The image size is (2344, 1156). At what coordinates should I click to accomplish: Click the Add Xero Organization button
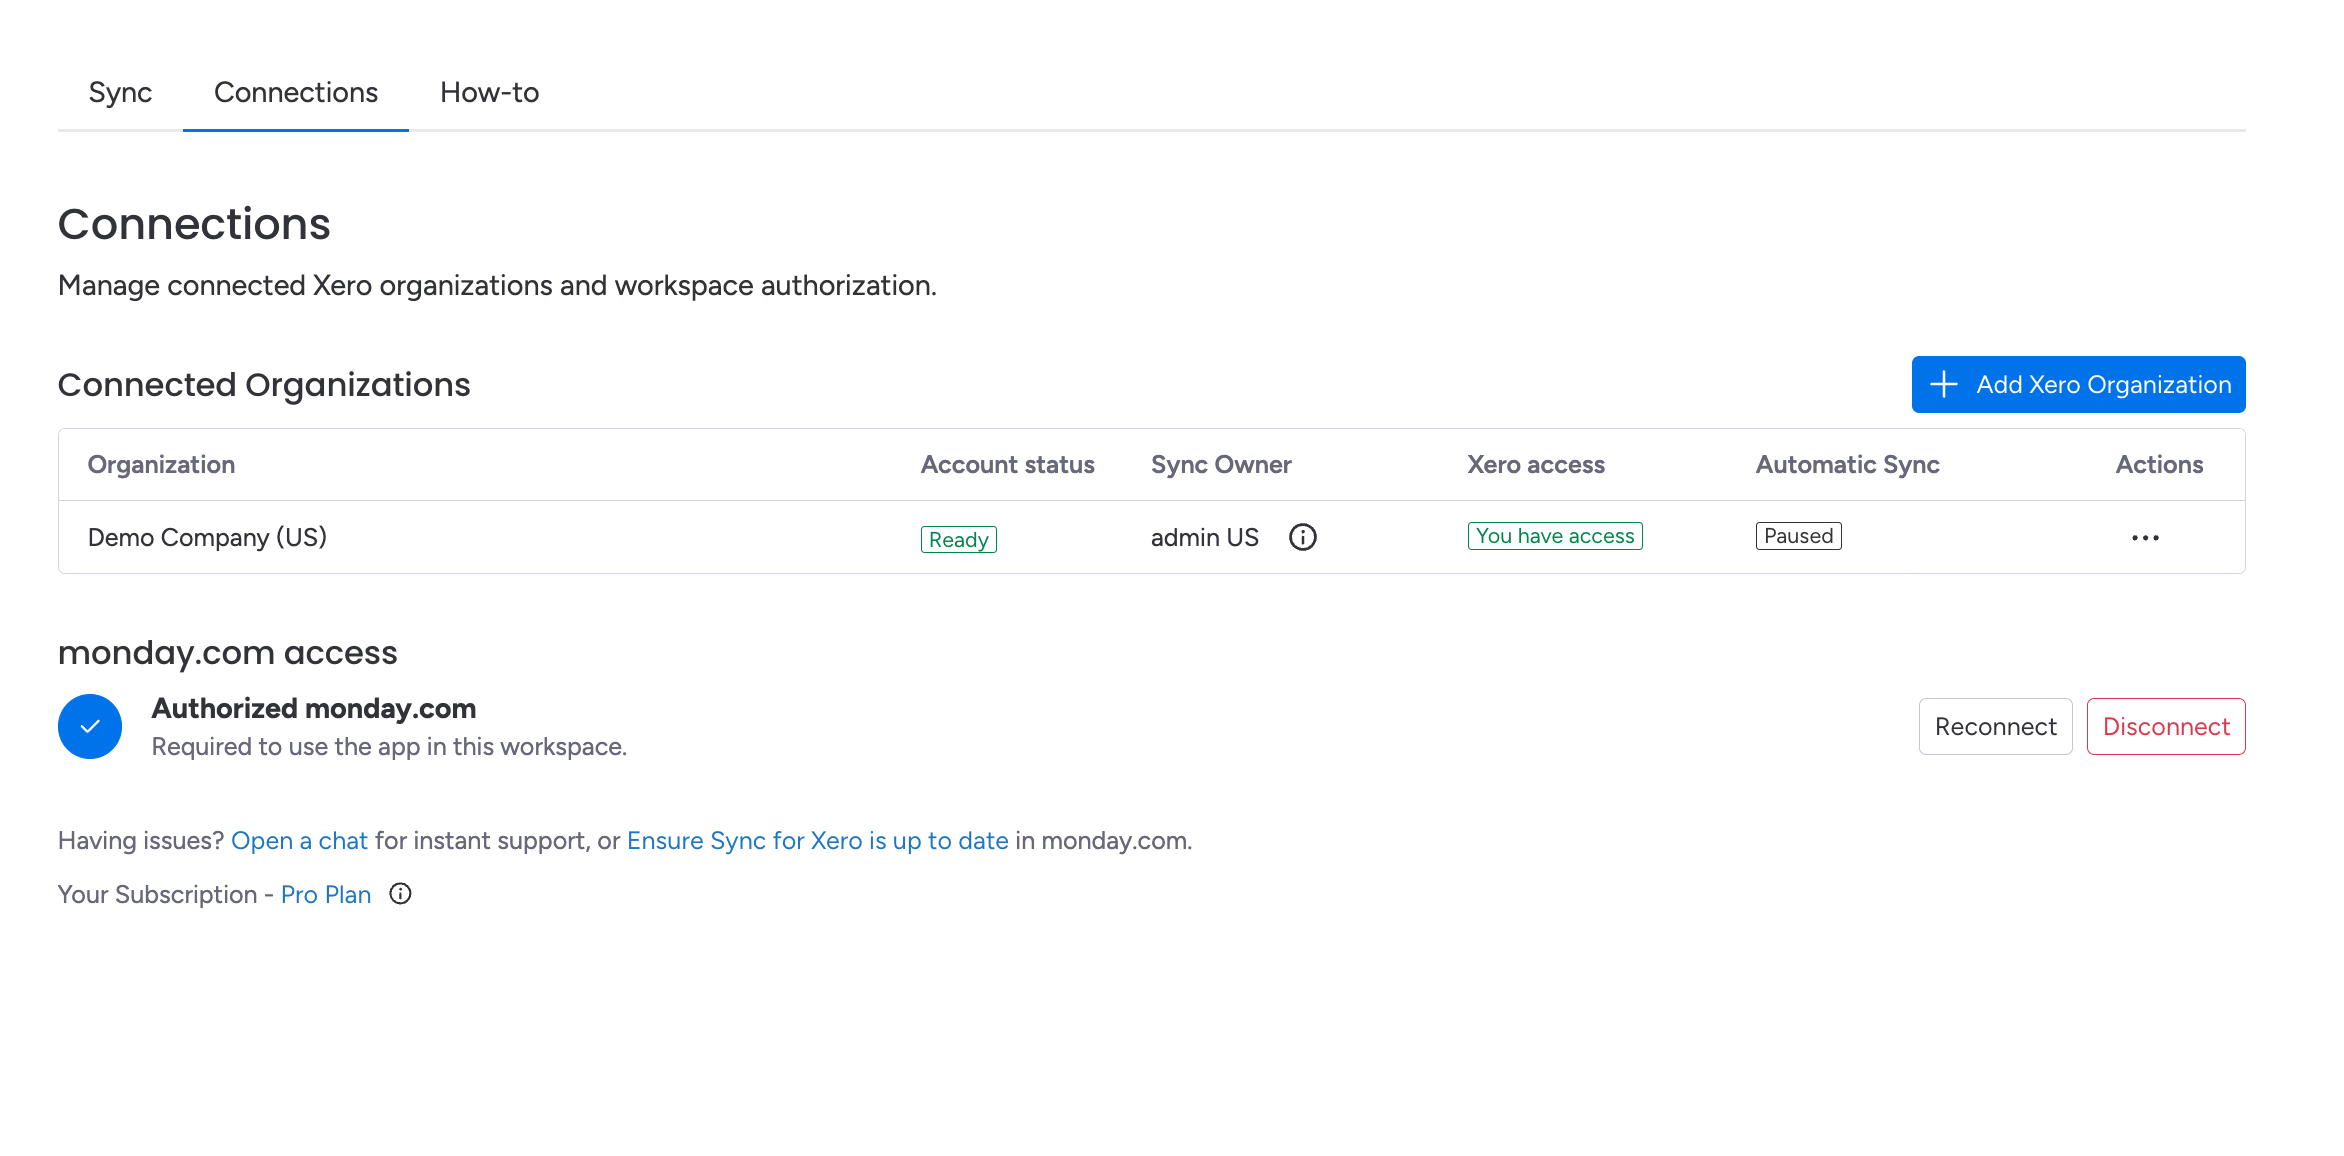2078,385
